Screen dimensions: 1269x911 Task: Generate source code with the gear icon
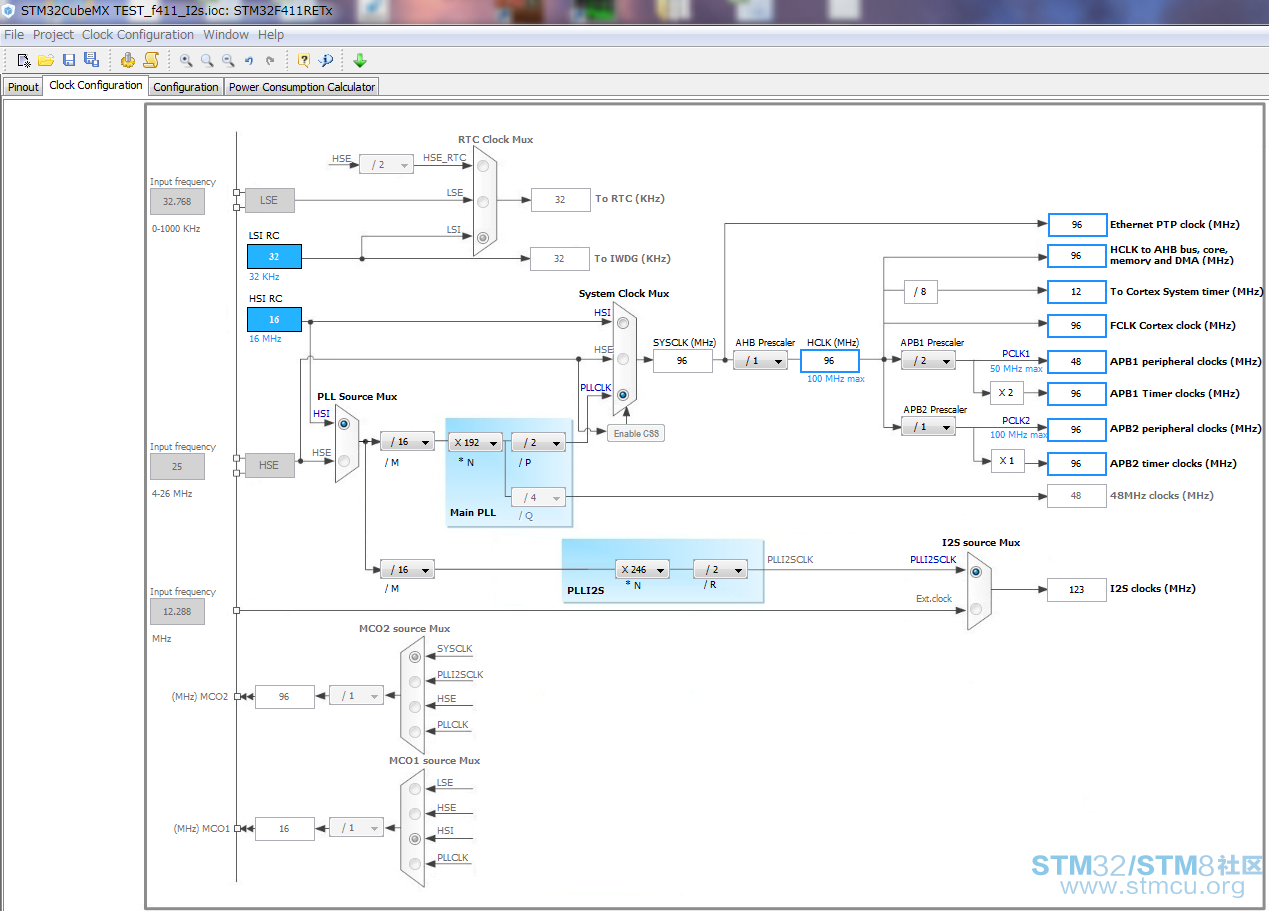click(x=128, y=60)
